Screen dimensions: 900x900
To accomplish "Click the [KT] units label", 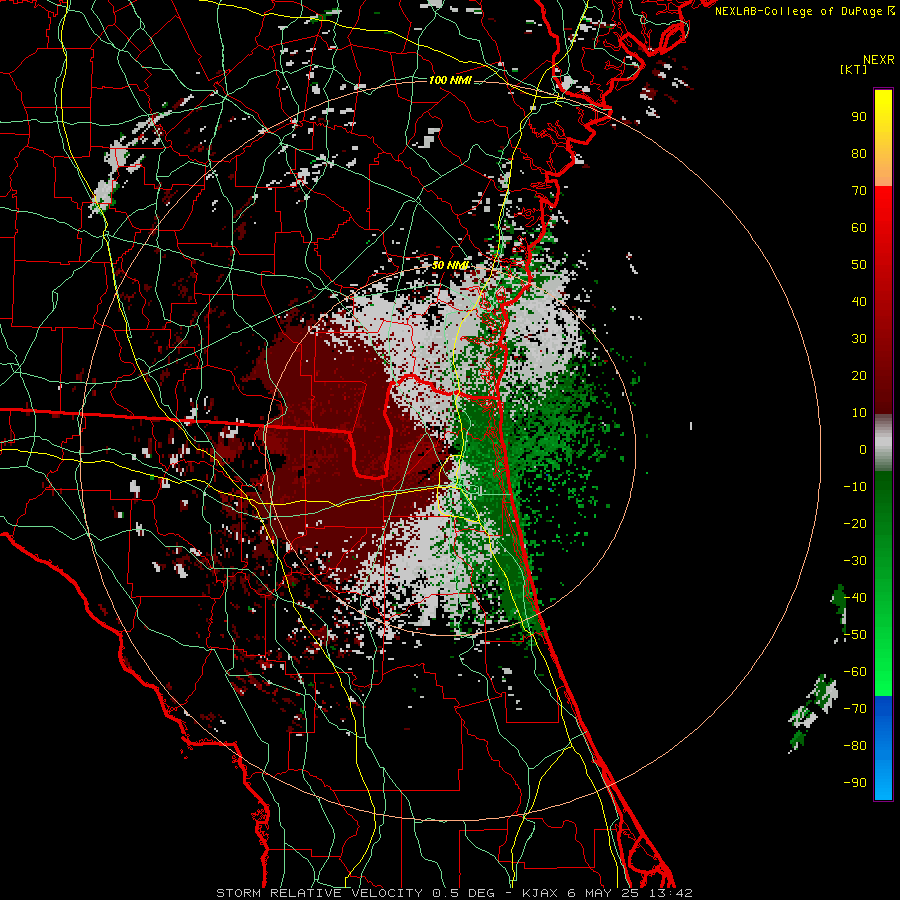I will (x=854, y=69).
